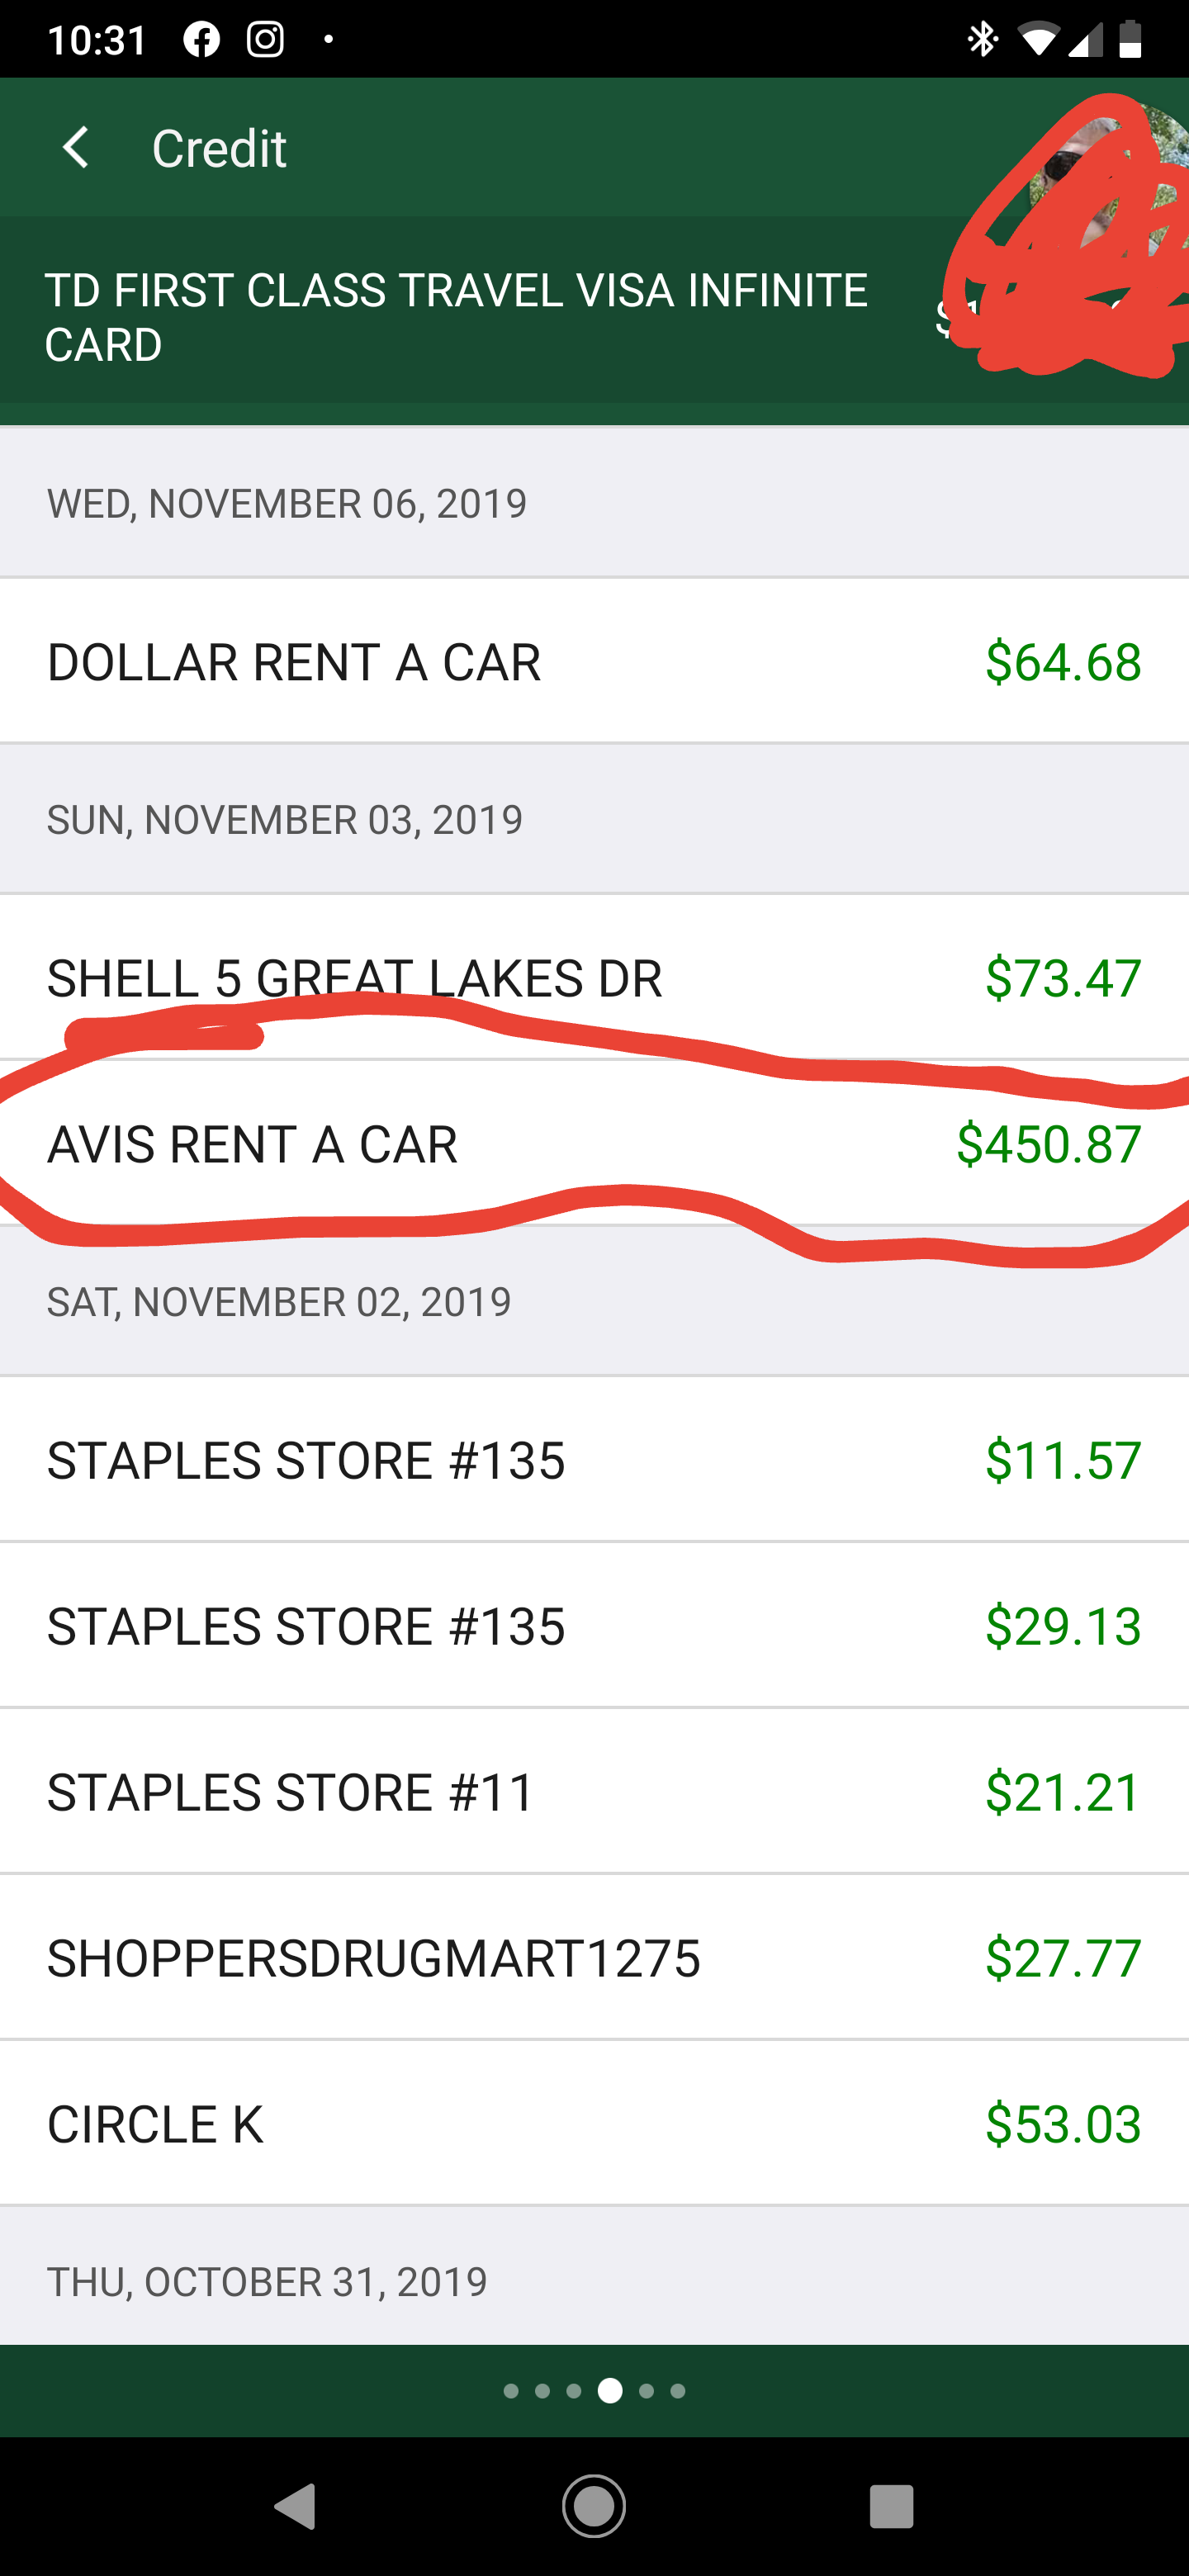Select the last page indicator dot

pyautogui.click(x=678, y=2391)
